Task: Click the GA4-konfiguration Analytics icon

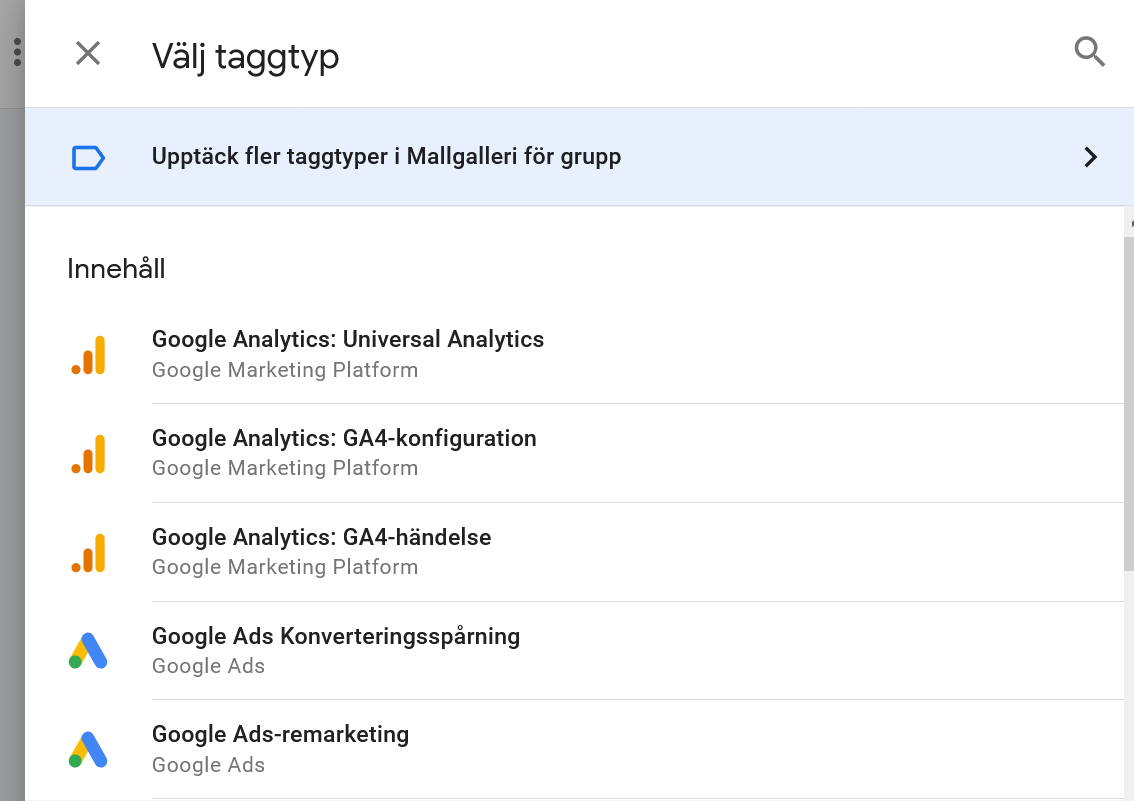Action: (89, 453)
